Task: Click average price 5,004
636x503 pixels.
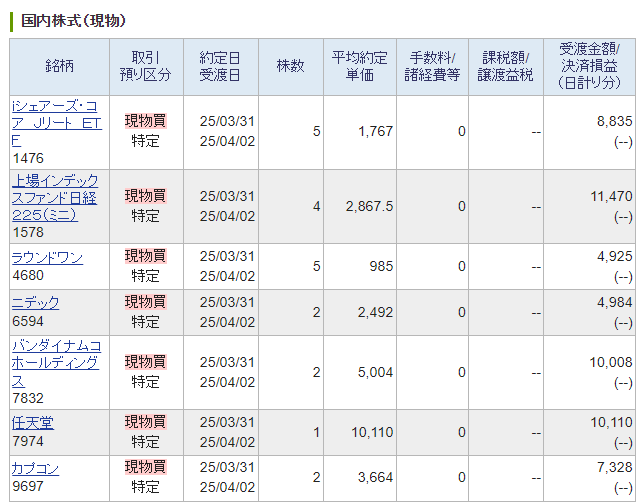Action: (376, 373)
